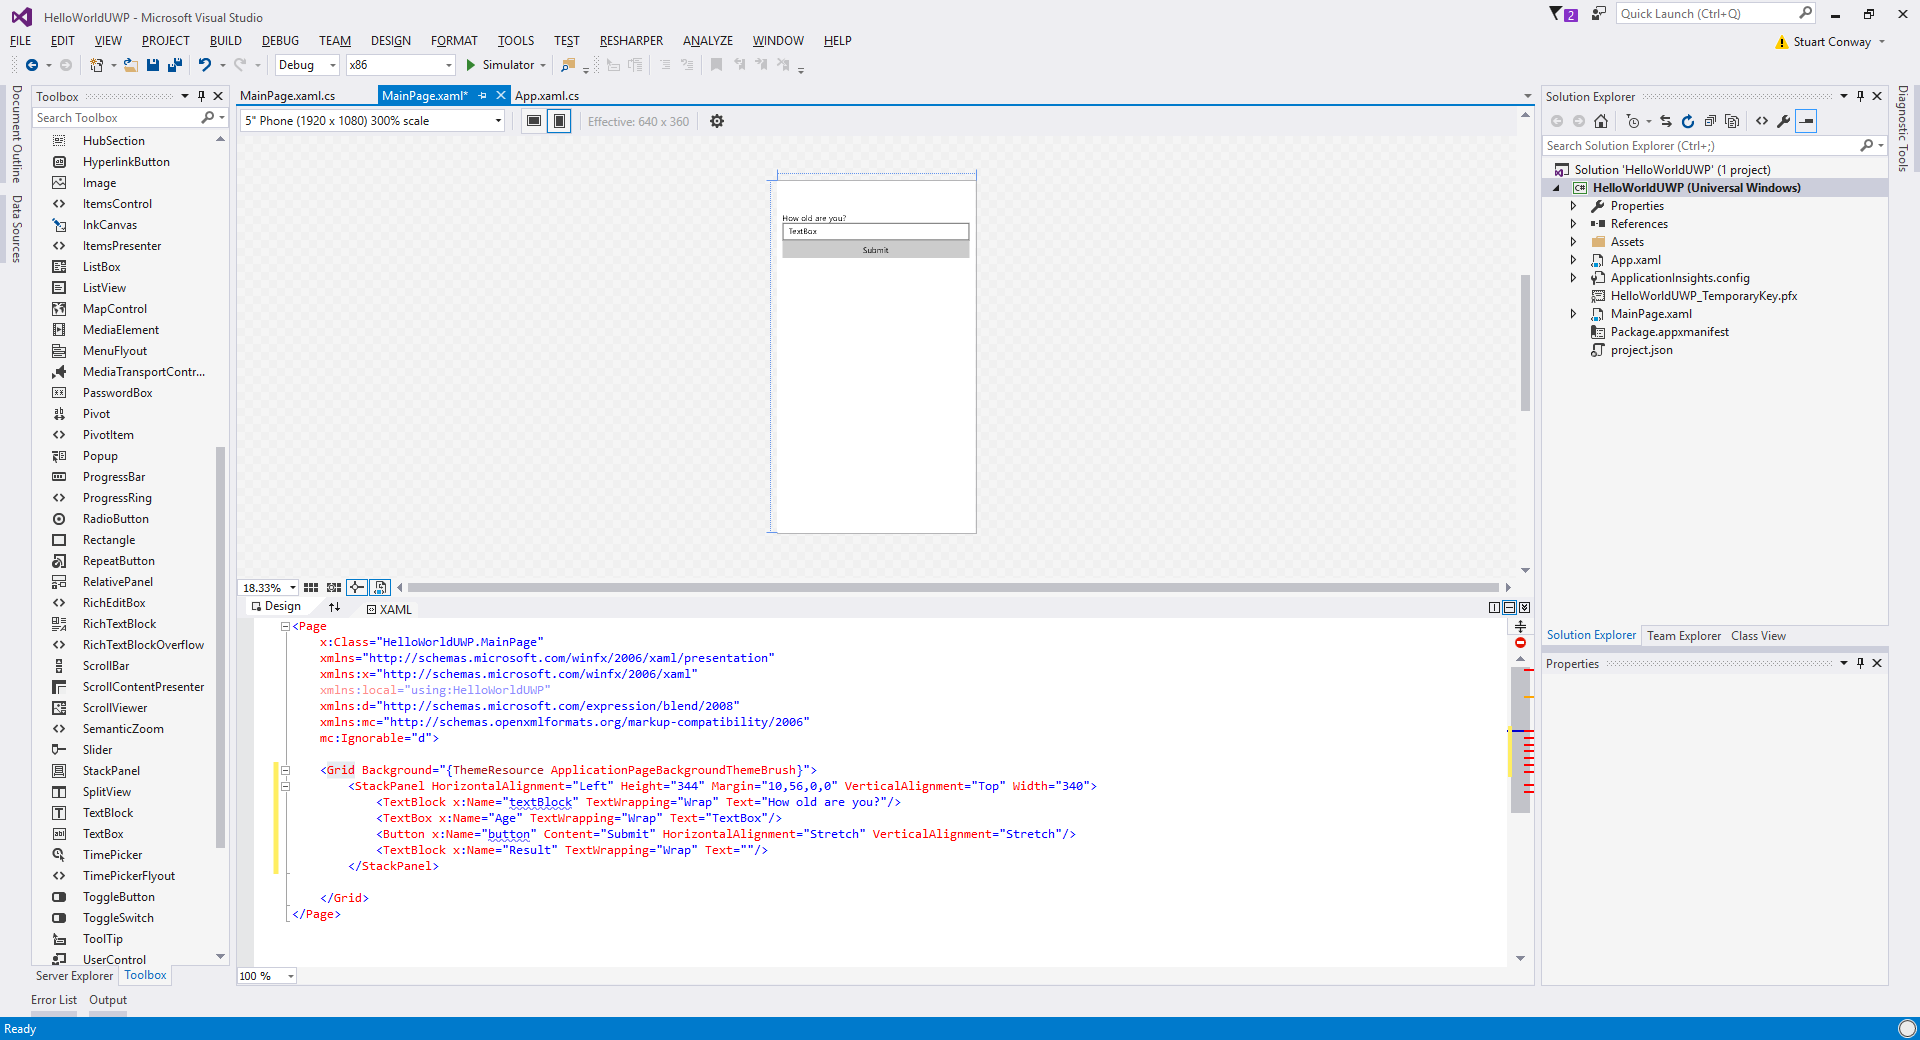The image size is (1920, 1040).
Task: Collapse all items in Solution Explorer
Action: pos(1710,121)
